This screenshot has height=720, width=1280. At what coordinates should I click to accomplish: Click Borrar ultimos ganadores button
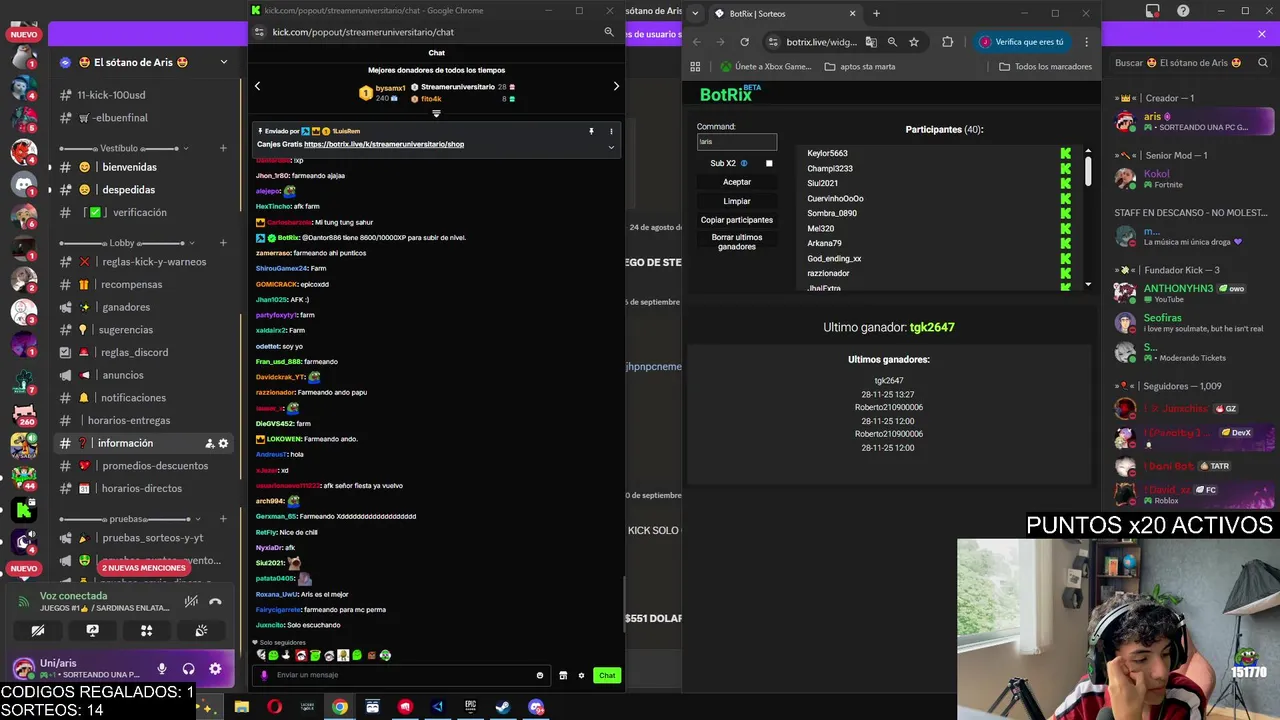point(737,242)
